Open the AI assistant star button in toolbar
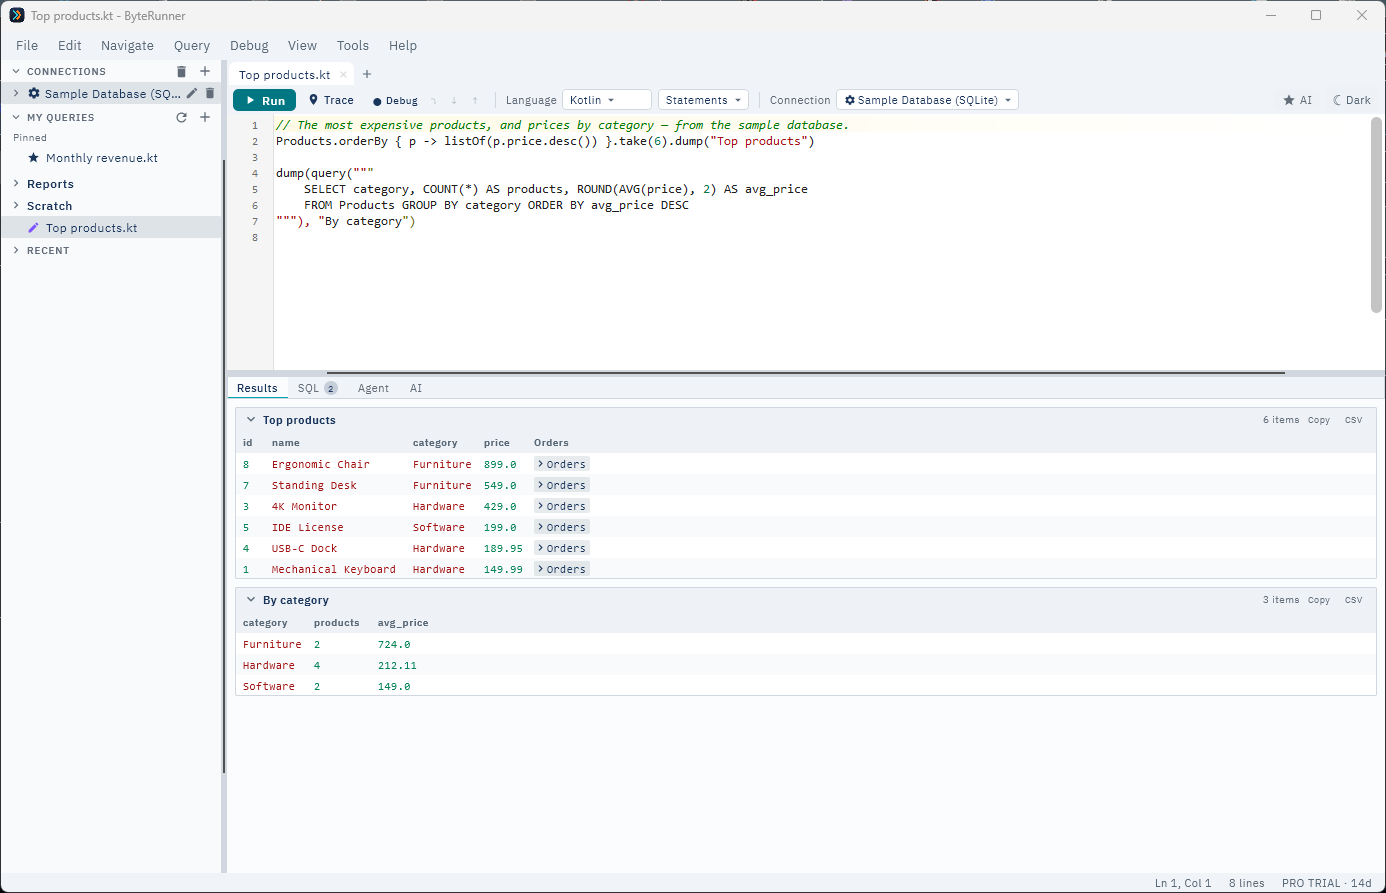Screen dimensions: 1386x893 pyautogui.click(x=1298, y=100)
